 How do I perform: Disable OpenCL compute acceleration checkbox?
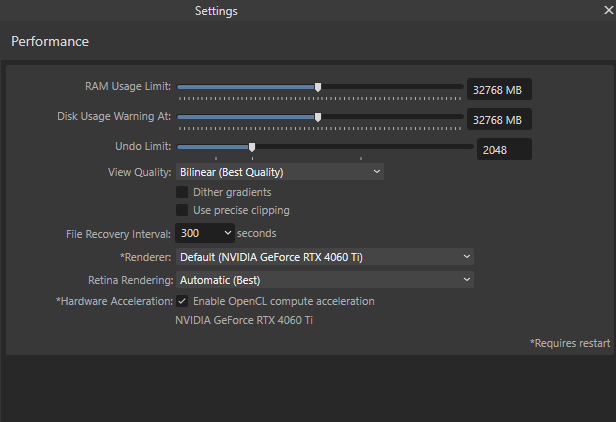point(182,301)
